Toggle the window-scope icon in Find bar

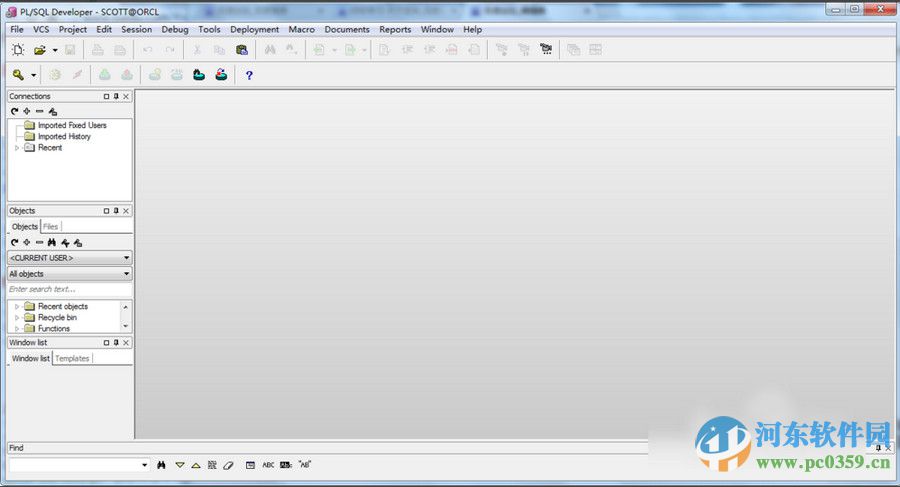pyautogui.click(x=250, y=465)
